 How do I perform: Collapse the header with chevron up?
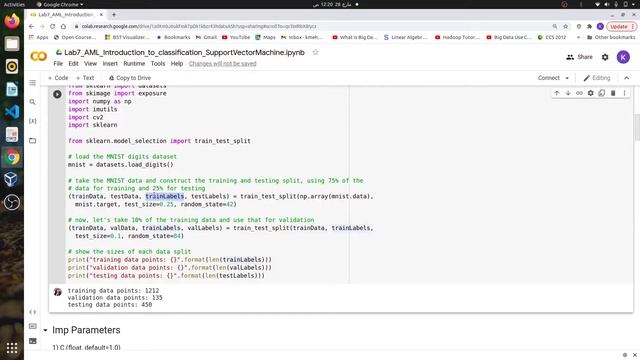click(x=627, y=78)
